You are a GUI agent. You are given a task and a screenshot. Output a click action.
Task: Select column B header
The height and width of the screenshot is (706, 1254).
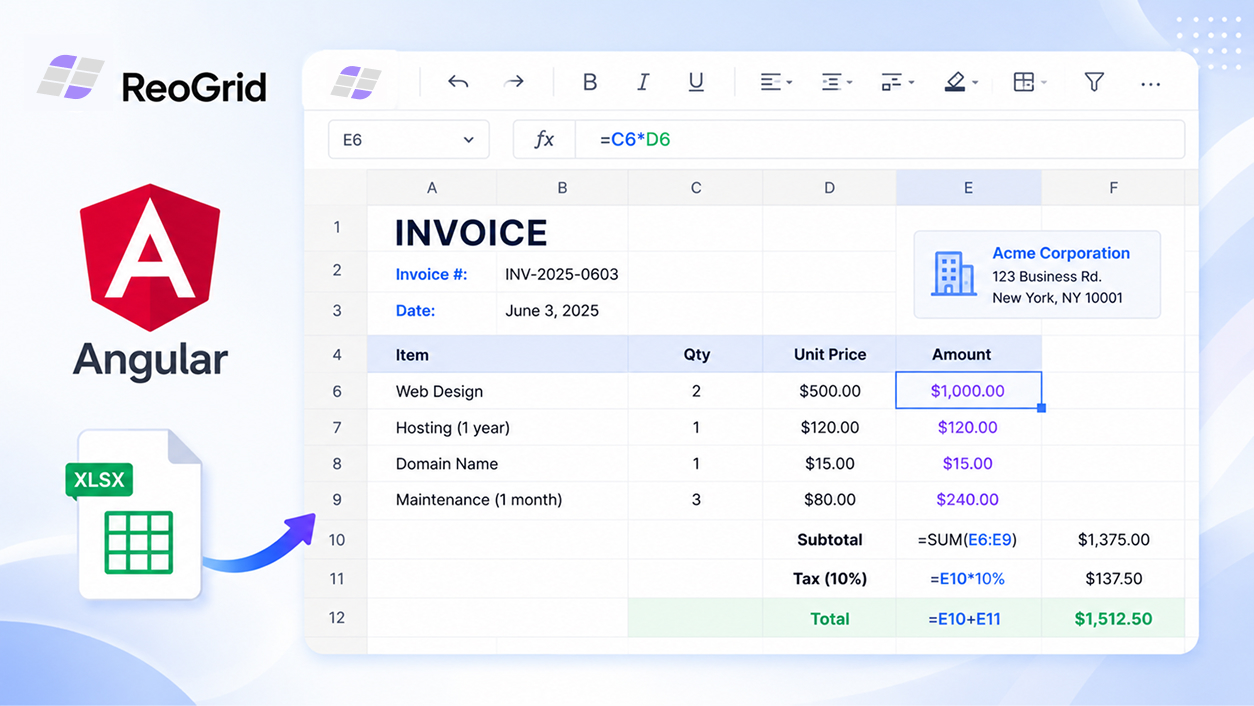pyautogui.click(x=563, y=188)
